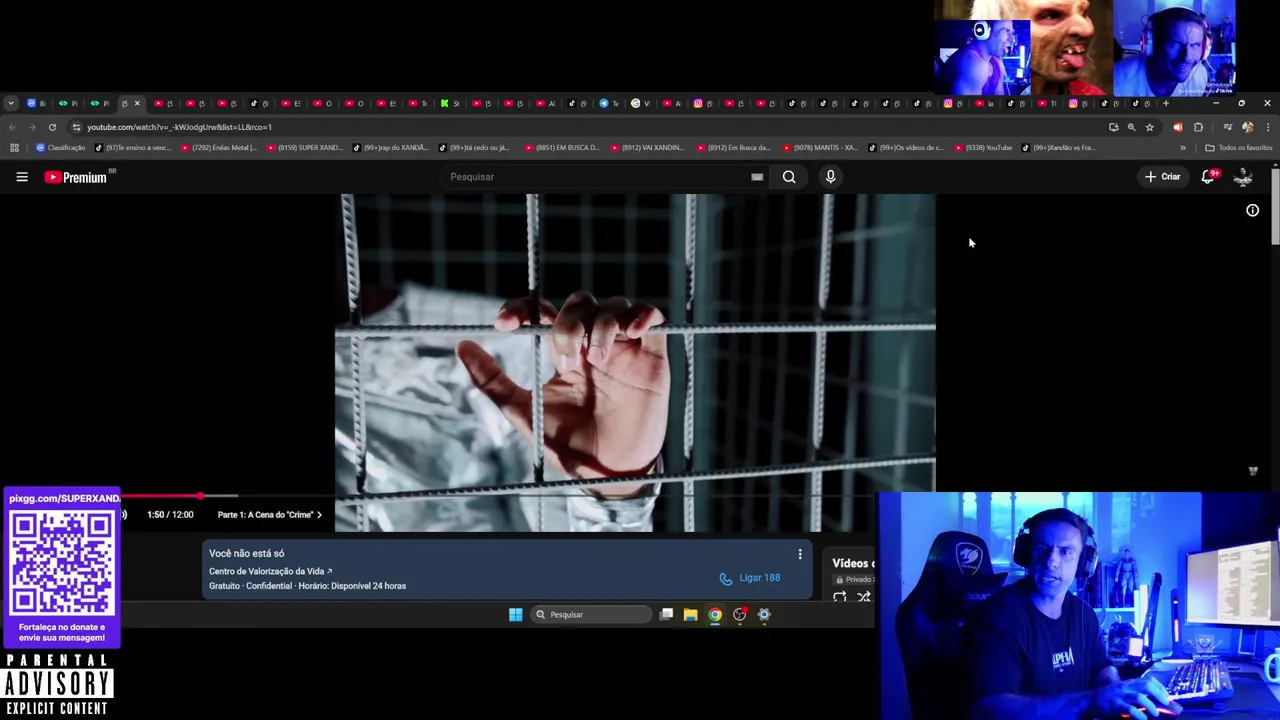The width and height of the screenshot is (1280, 720).
Task: Open the Criar create menu
Action: (1163, 177)
